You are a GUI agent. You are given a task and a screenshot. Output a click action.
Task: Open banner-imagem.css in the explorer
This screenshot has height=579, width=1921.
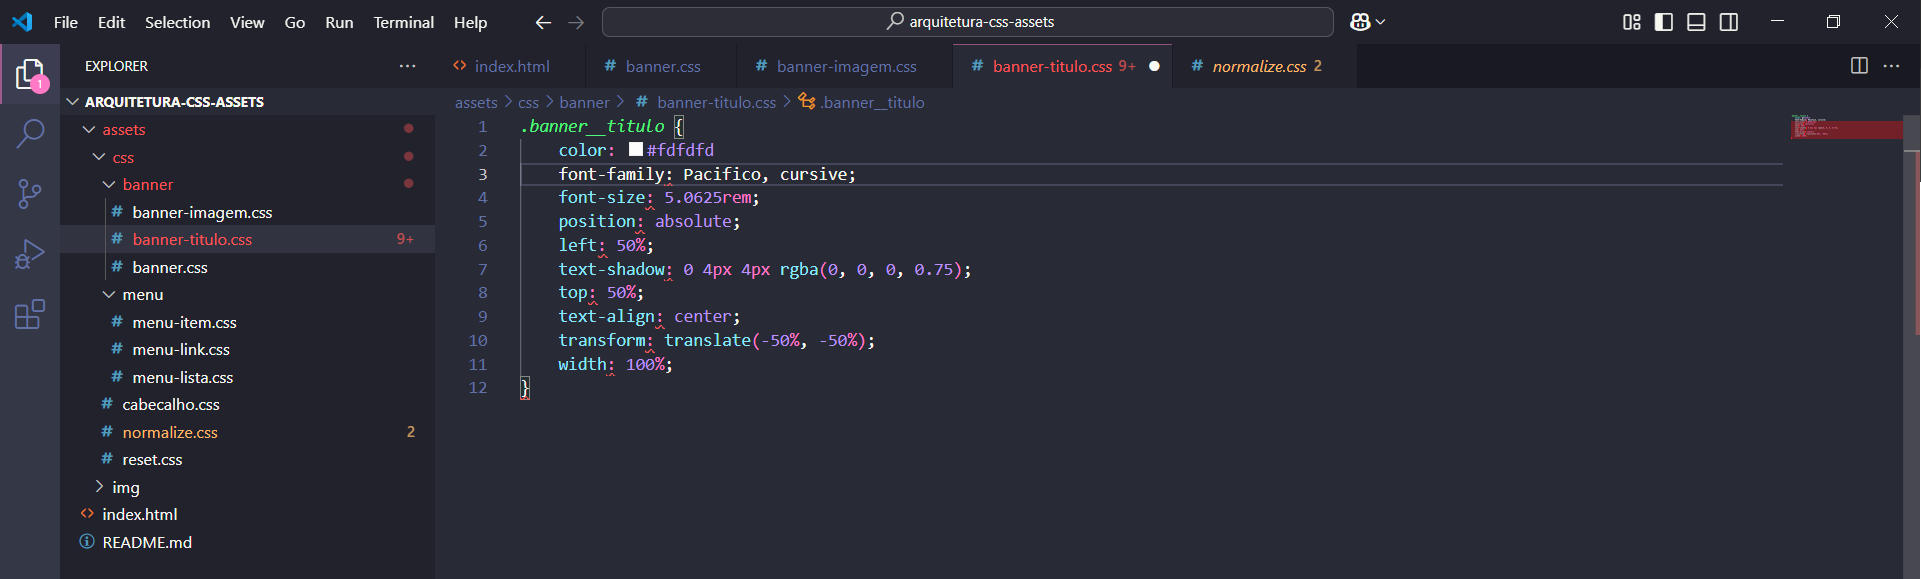coord(248,212)
